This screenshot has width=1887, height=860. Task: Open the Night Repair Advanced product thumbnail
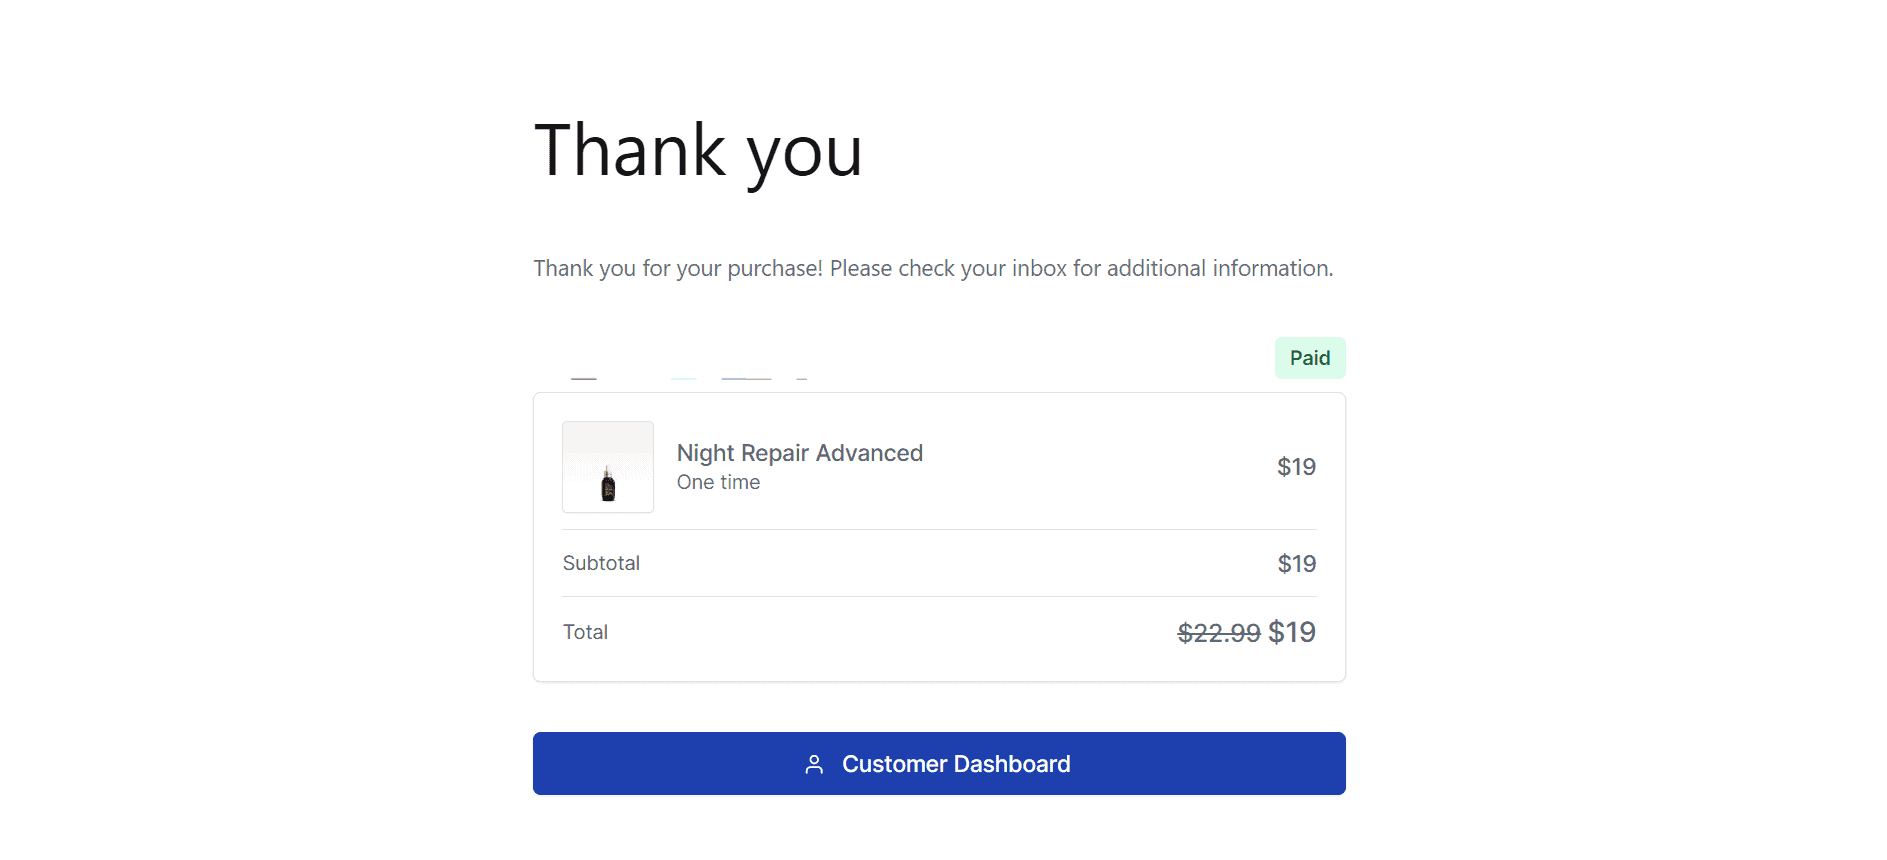click(x=608, y=467)
